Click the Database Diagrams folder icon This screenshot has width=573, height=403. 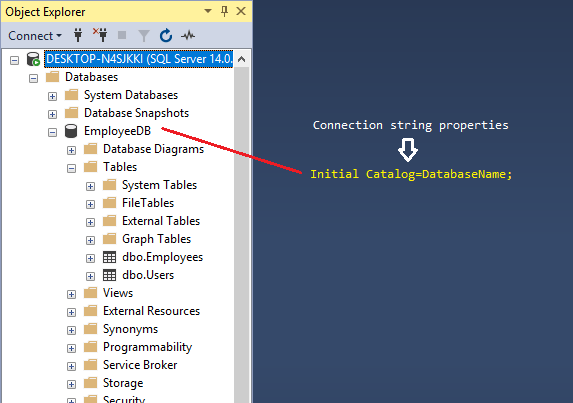[91, 149]
